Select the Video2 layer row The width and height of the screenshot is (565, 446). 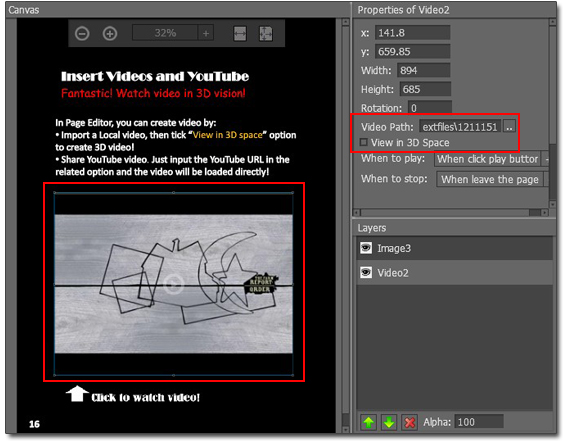(454, 273)
